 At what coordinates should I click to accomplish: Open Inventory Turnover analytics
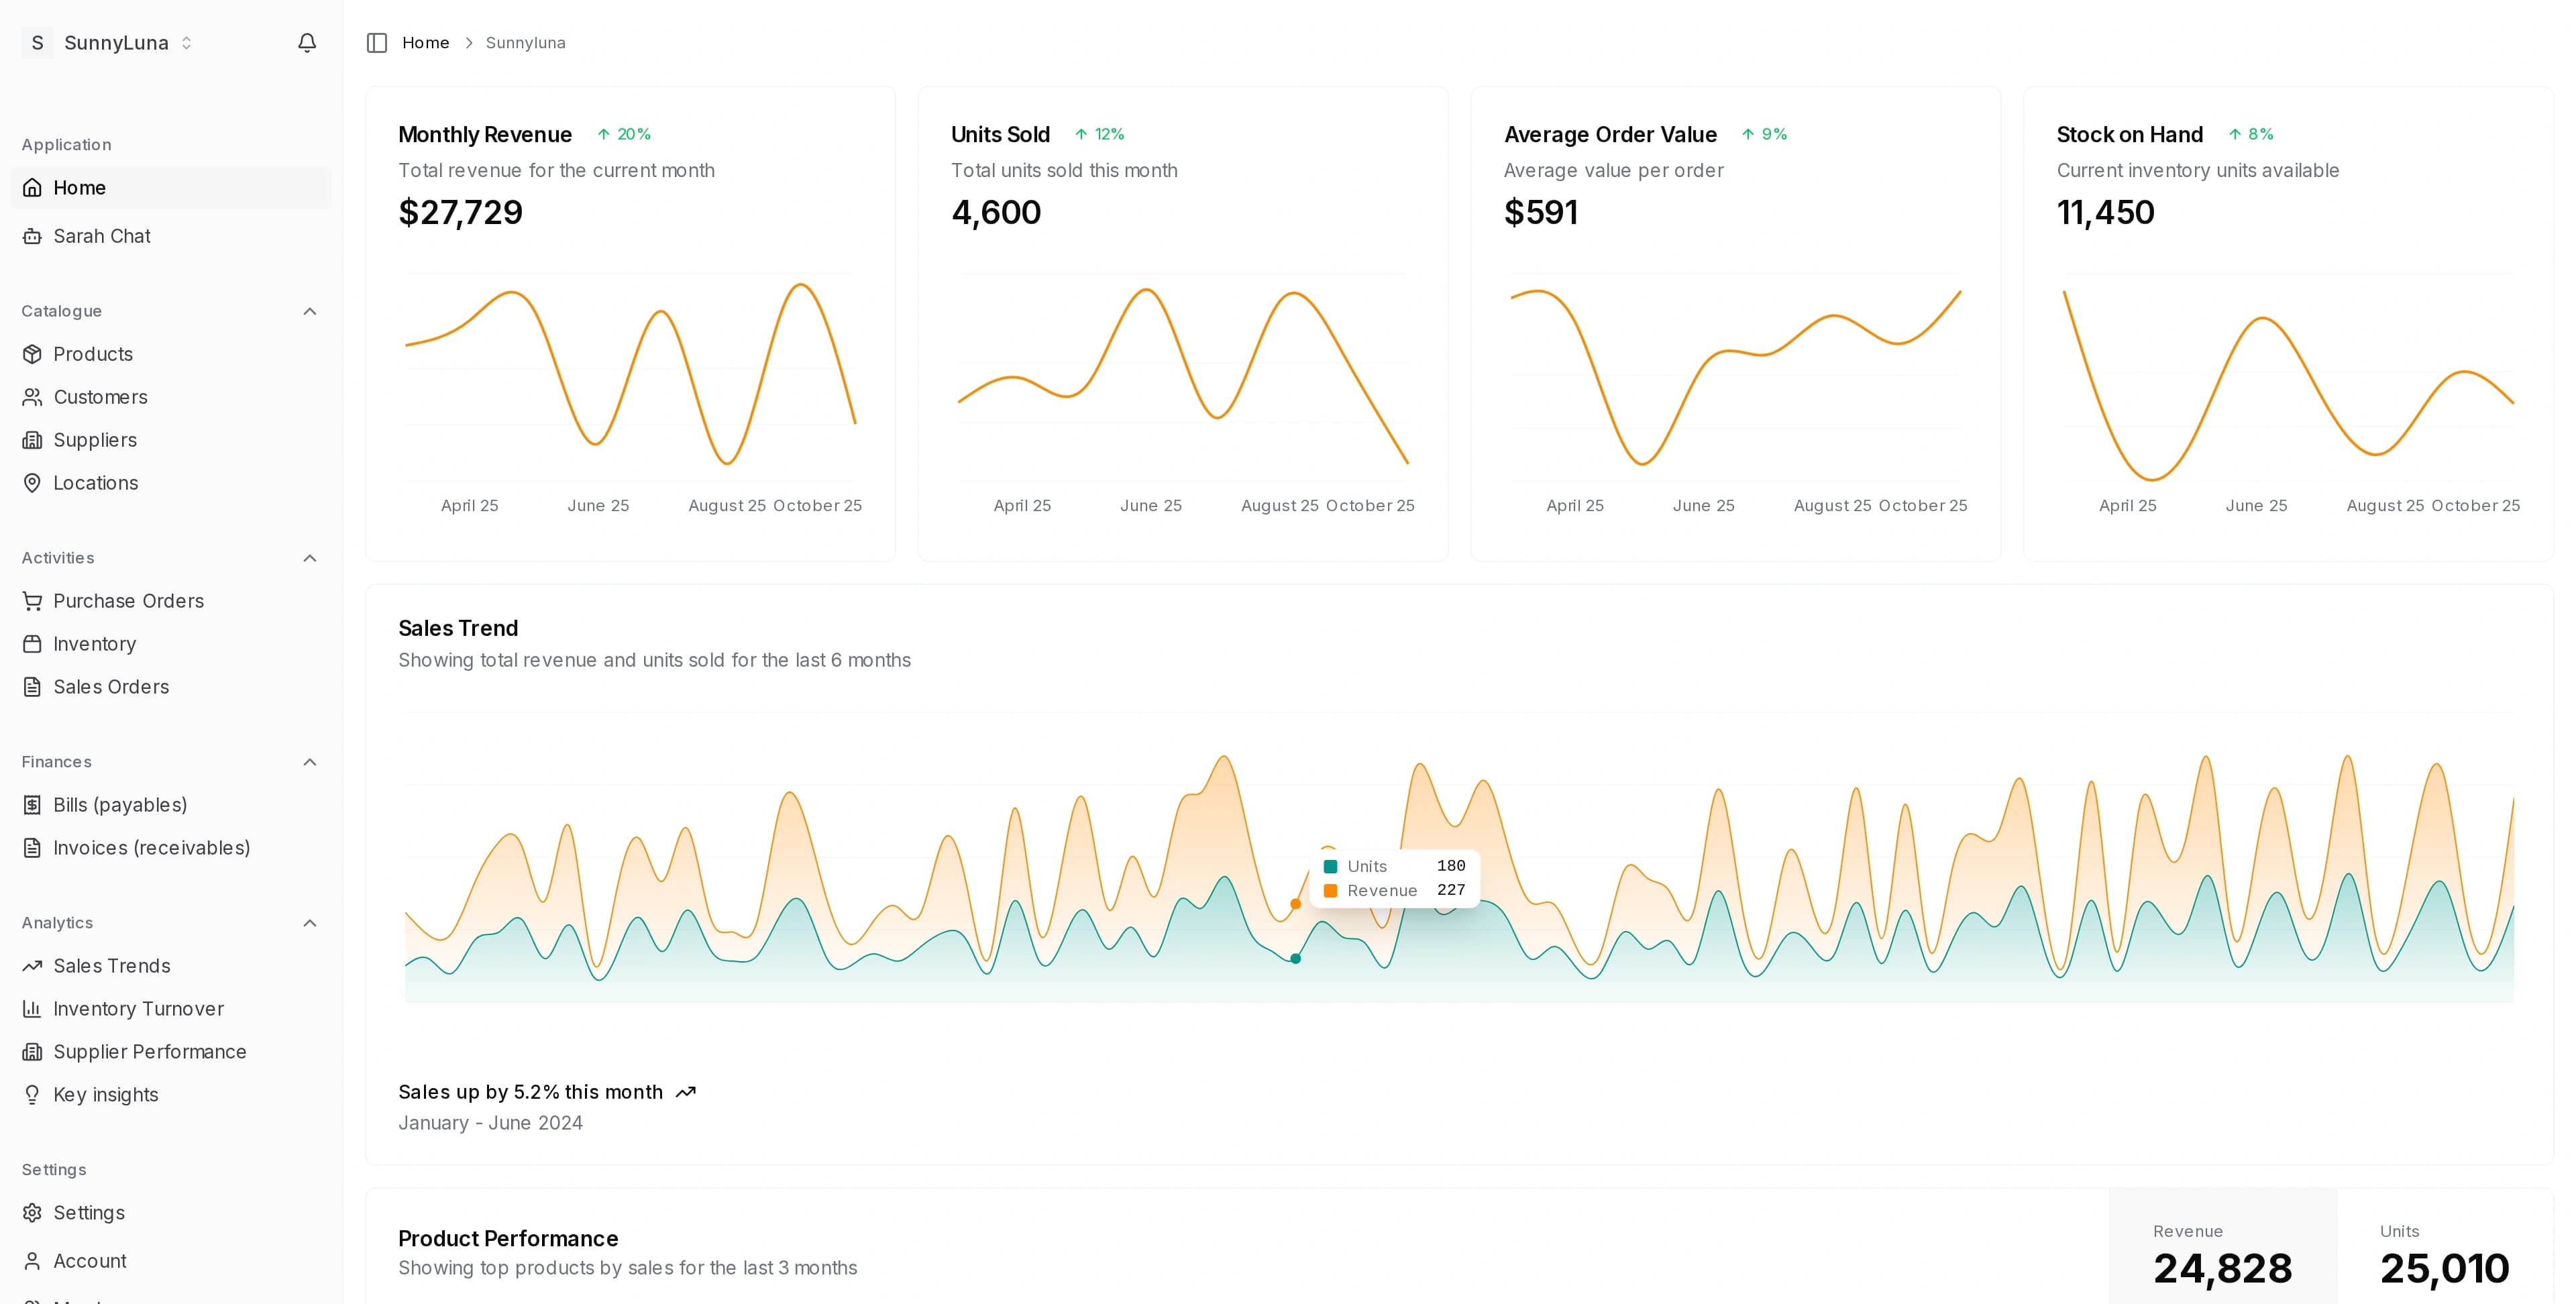pos(138,1009)
